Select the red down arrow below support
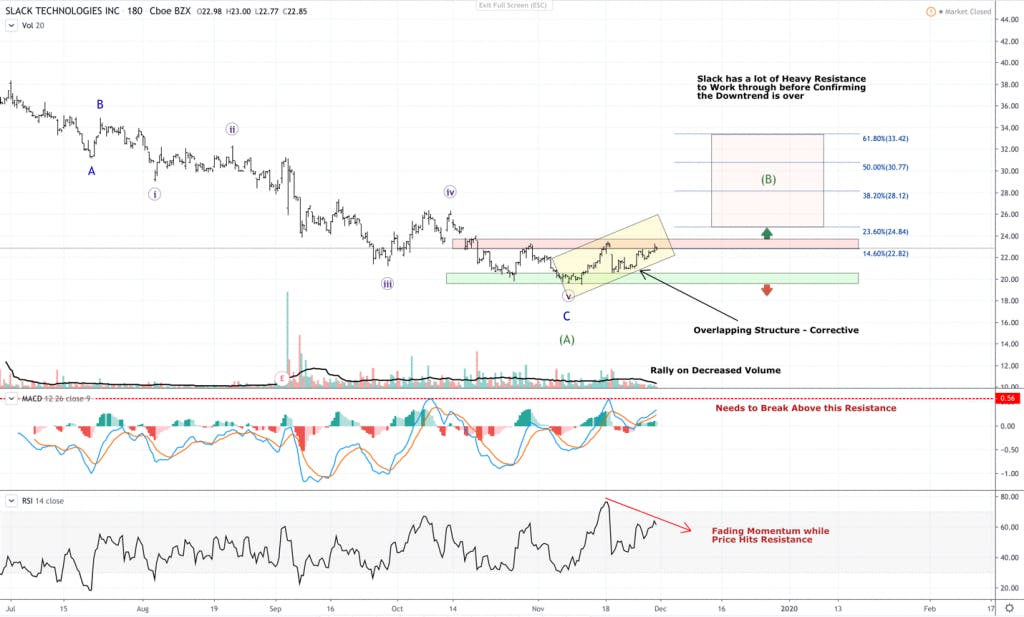1024x617 pixels. [767, 290]
